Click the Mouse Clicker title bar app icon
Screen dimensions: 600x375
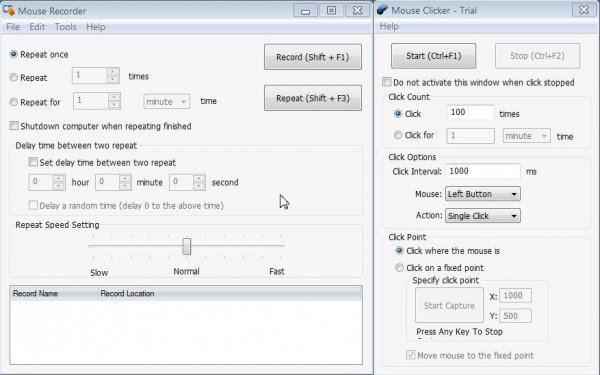383,10
